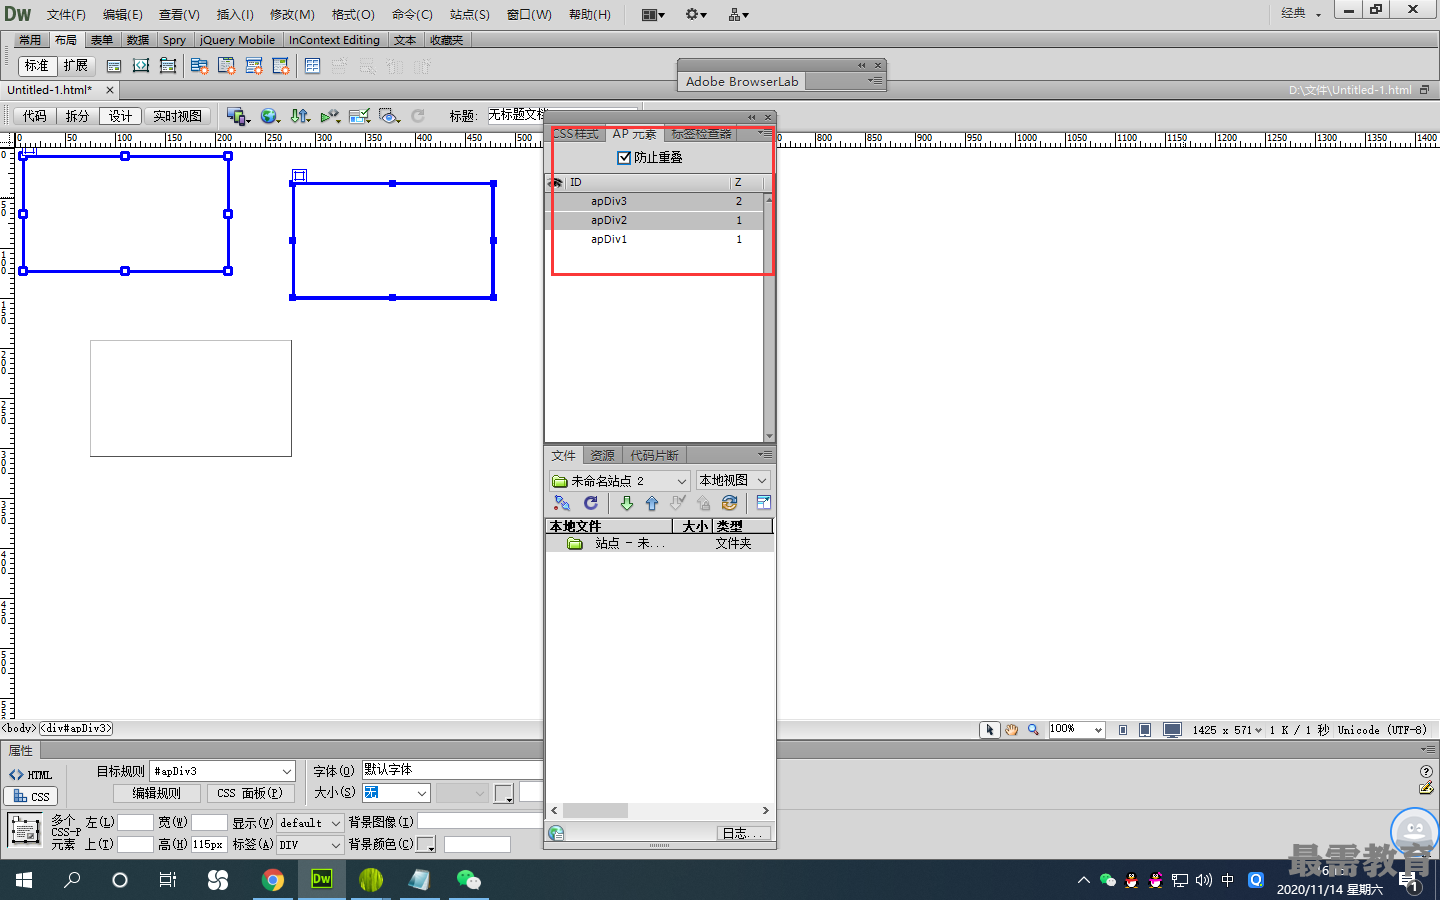Open the Visual Aids eye icon
Viewport: 1440px width, 900px height.
tap(390, 116)
